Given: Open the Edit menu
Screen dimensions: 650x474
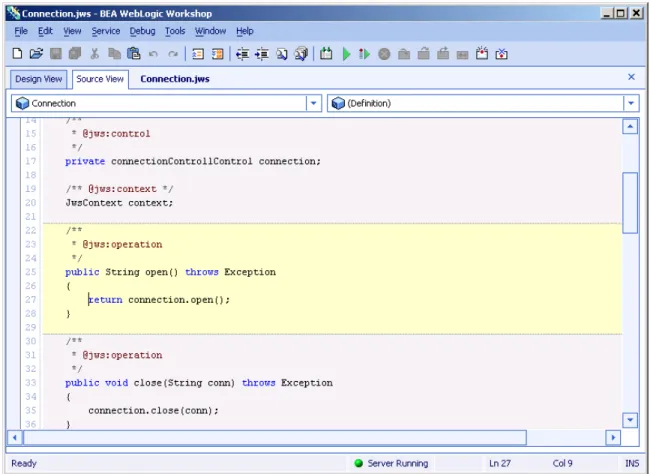Looking at the screenshot, I should [45, 31].
